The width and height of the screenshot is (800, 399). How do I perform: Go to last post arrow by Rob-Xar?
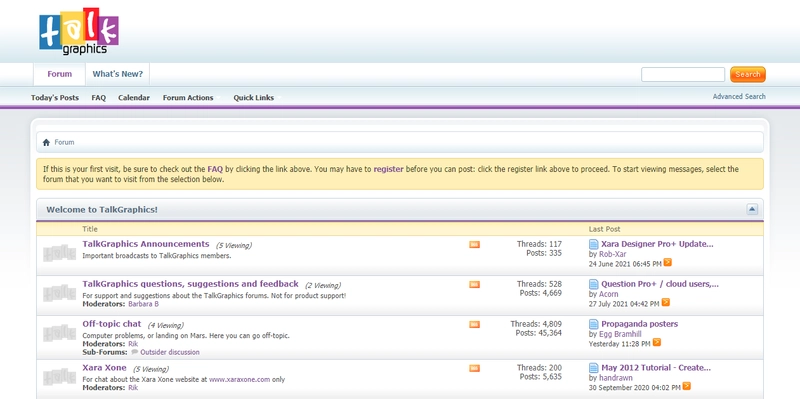(667, 262)
